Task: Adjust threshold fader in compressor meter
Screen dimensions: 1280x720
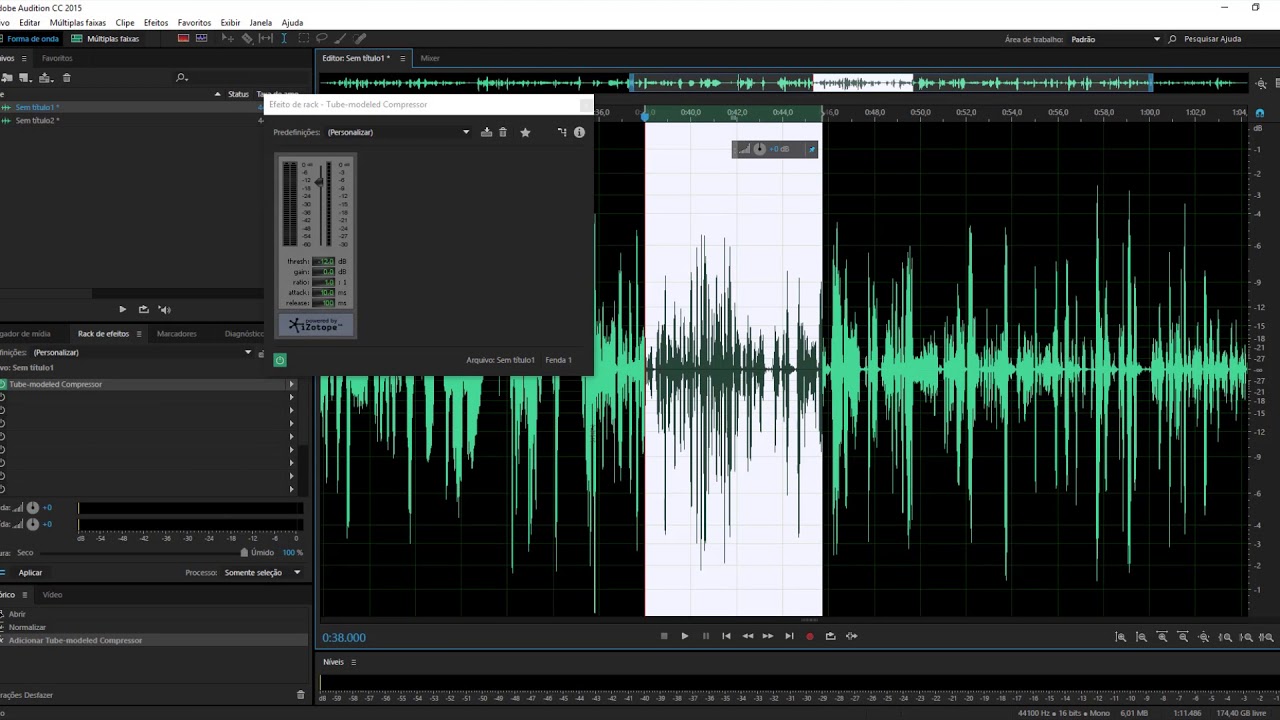Action: [320, 182]
